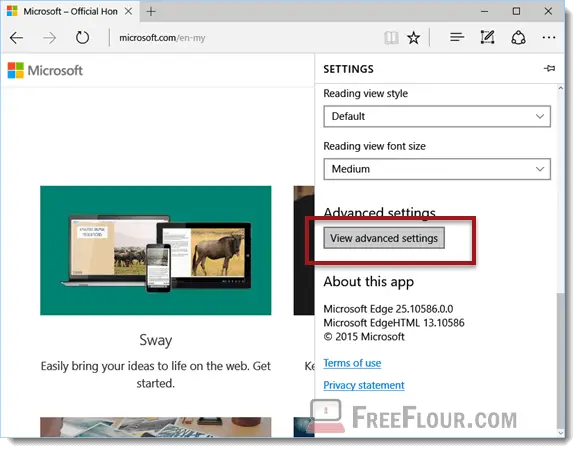Click the Microsoft EdgeHTML 13.10586 text
Image resolution: width=580 pixels, height=453 pixels.
point(394,322)
